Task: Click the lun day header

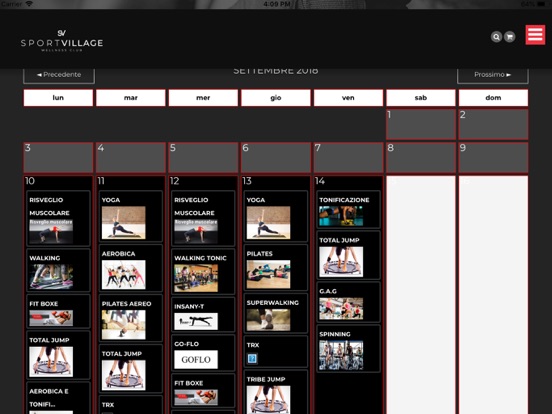Action: coord(58,98)
